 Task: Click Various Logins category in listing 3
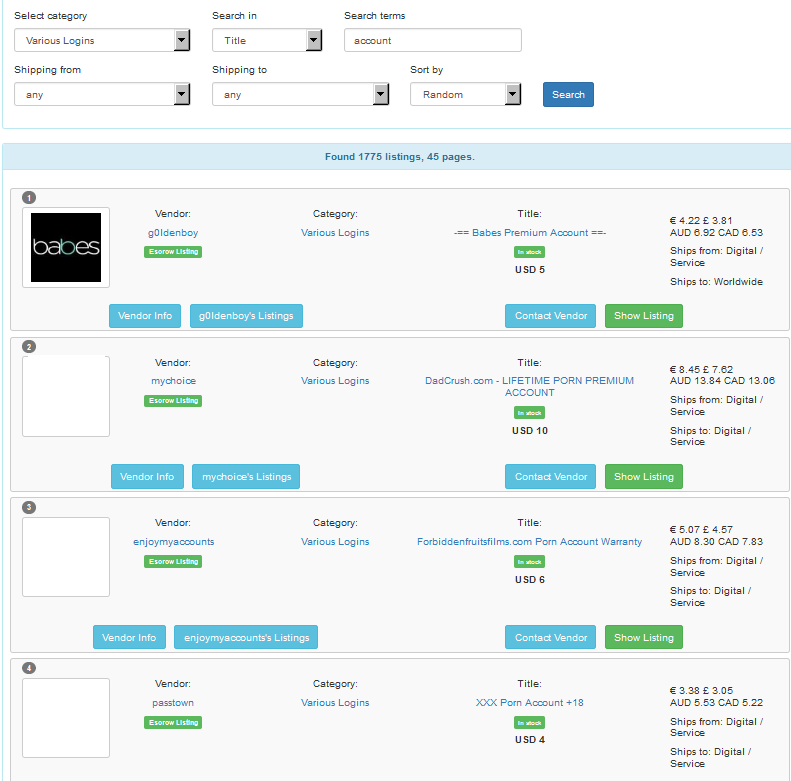(x=335, y=542)
